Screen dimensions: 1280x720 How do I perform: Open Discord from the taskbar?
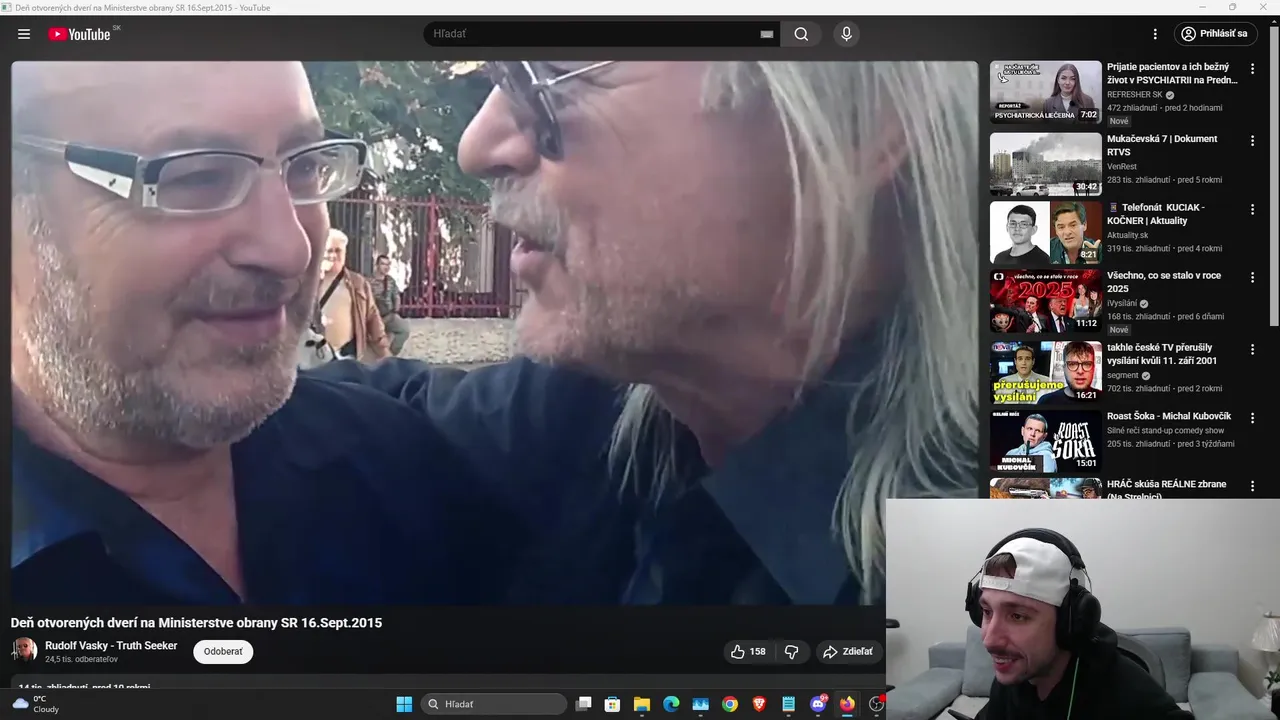pyautogui.click(x=818, y=704)
